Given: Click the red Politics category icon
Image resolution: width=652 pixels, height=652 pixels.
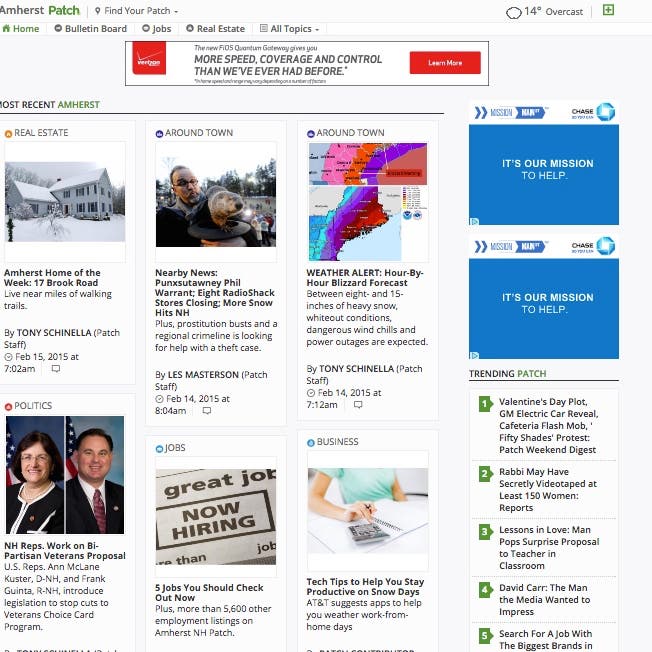Looking at the screenshot, I should 8,407.
